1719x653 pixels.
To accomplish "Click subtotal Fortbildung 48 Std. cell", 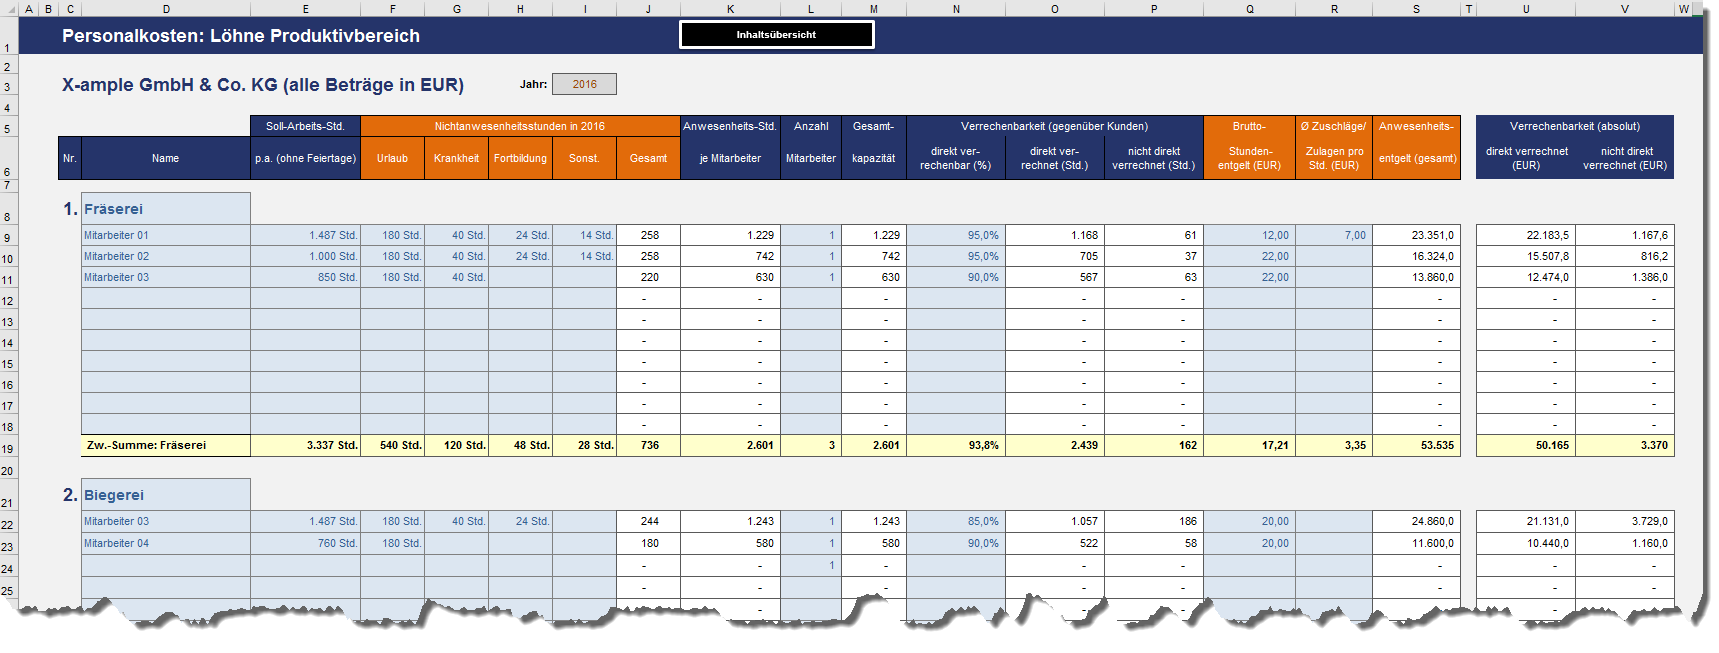I will coord(520,445).
